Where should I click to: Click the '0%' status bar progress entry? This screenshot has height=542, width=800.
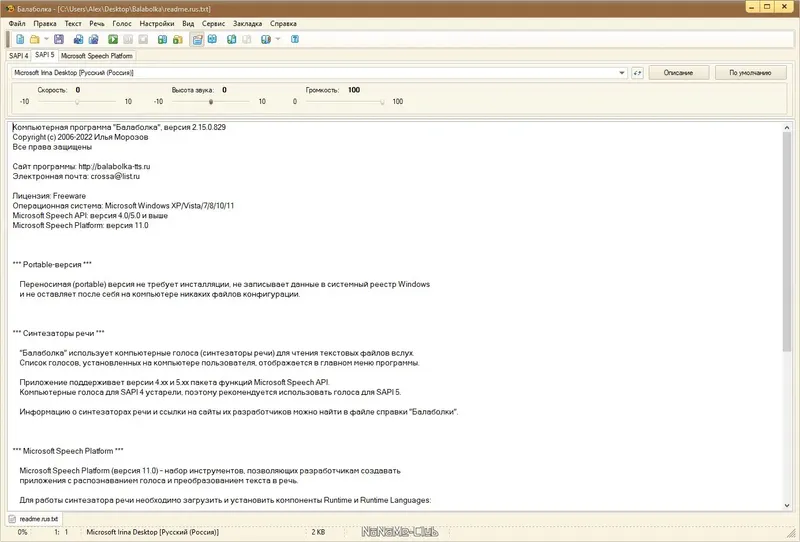click(22, 532)
